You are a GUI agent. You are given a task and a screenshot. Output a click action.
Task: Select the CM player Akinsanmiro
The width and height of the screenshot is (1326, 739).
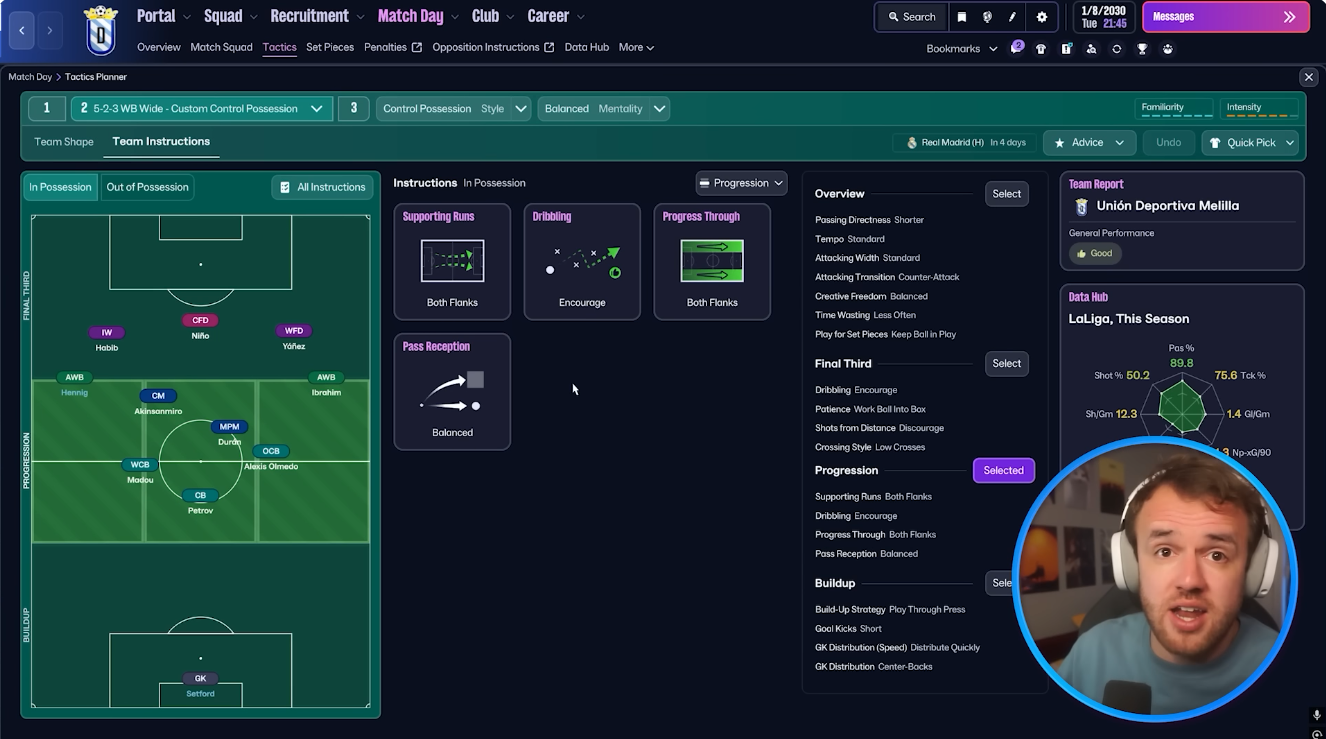(x=158, y=402)
